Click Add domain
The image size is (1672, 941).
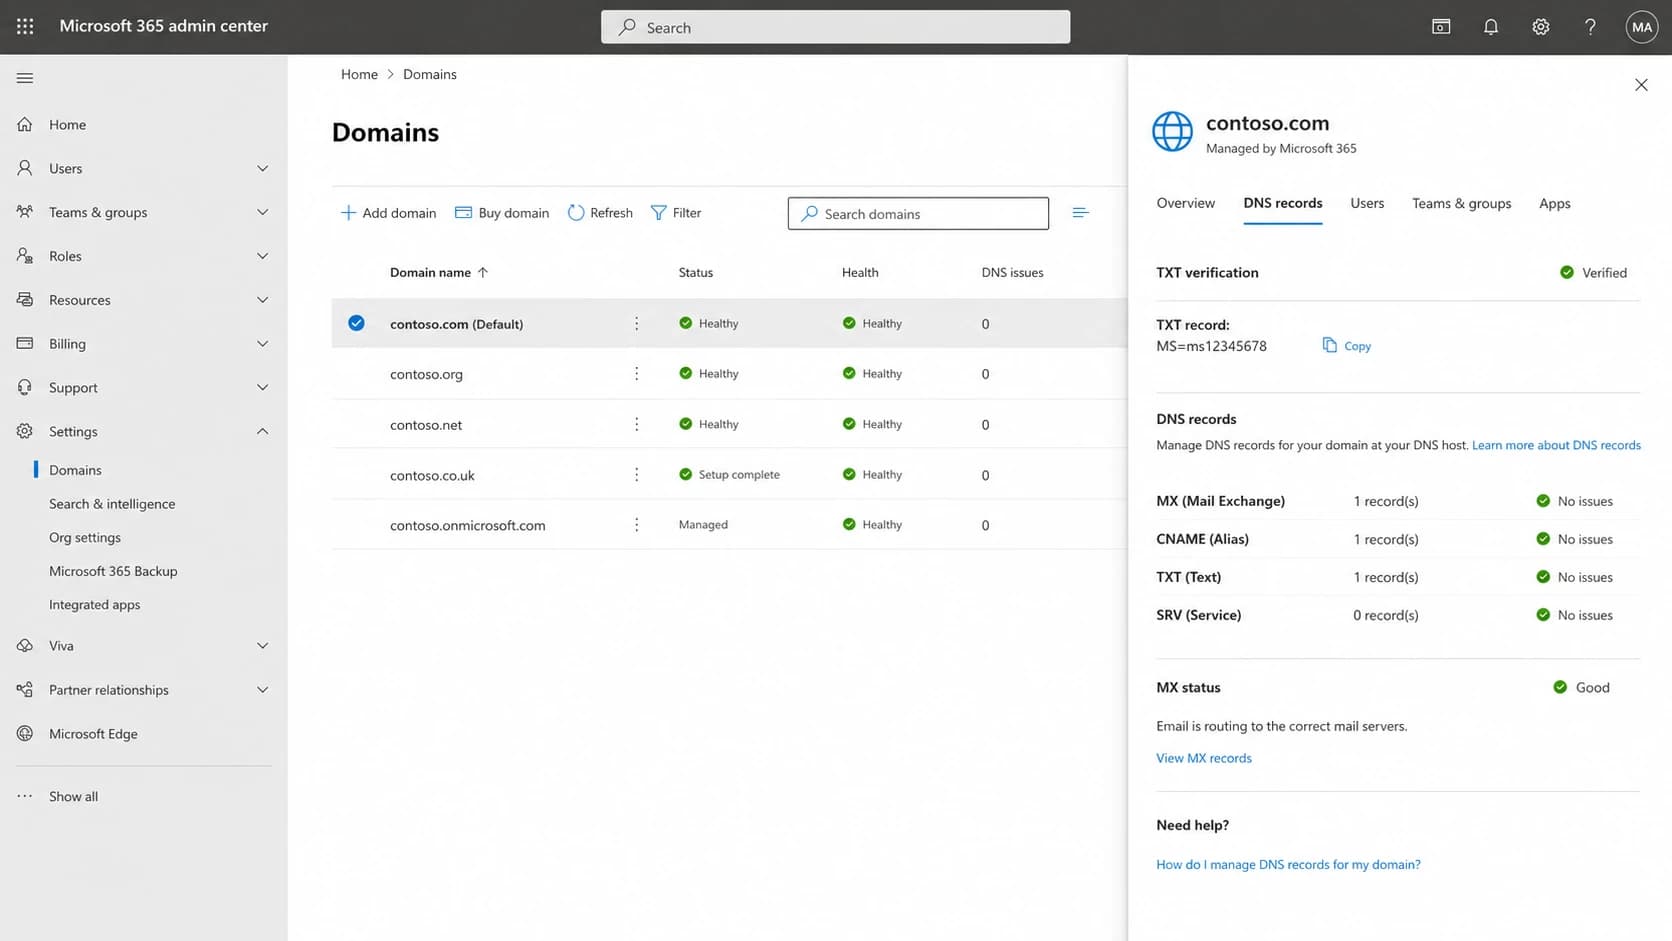(x=388, y=213)
